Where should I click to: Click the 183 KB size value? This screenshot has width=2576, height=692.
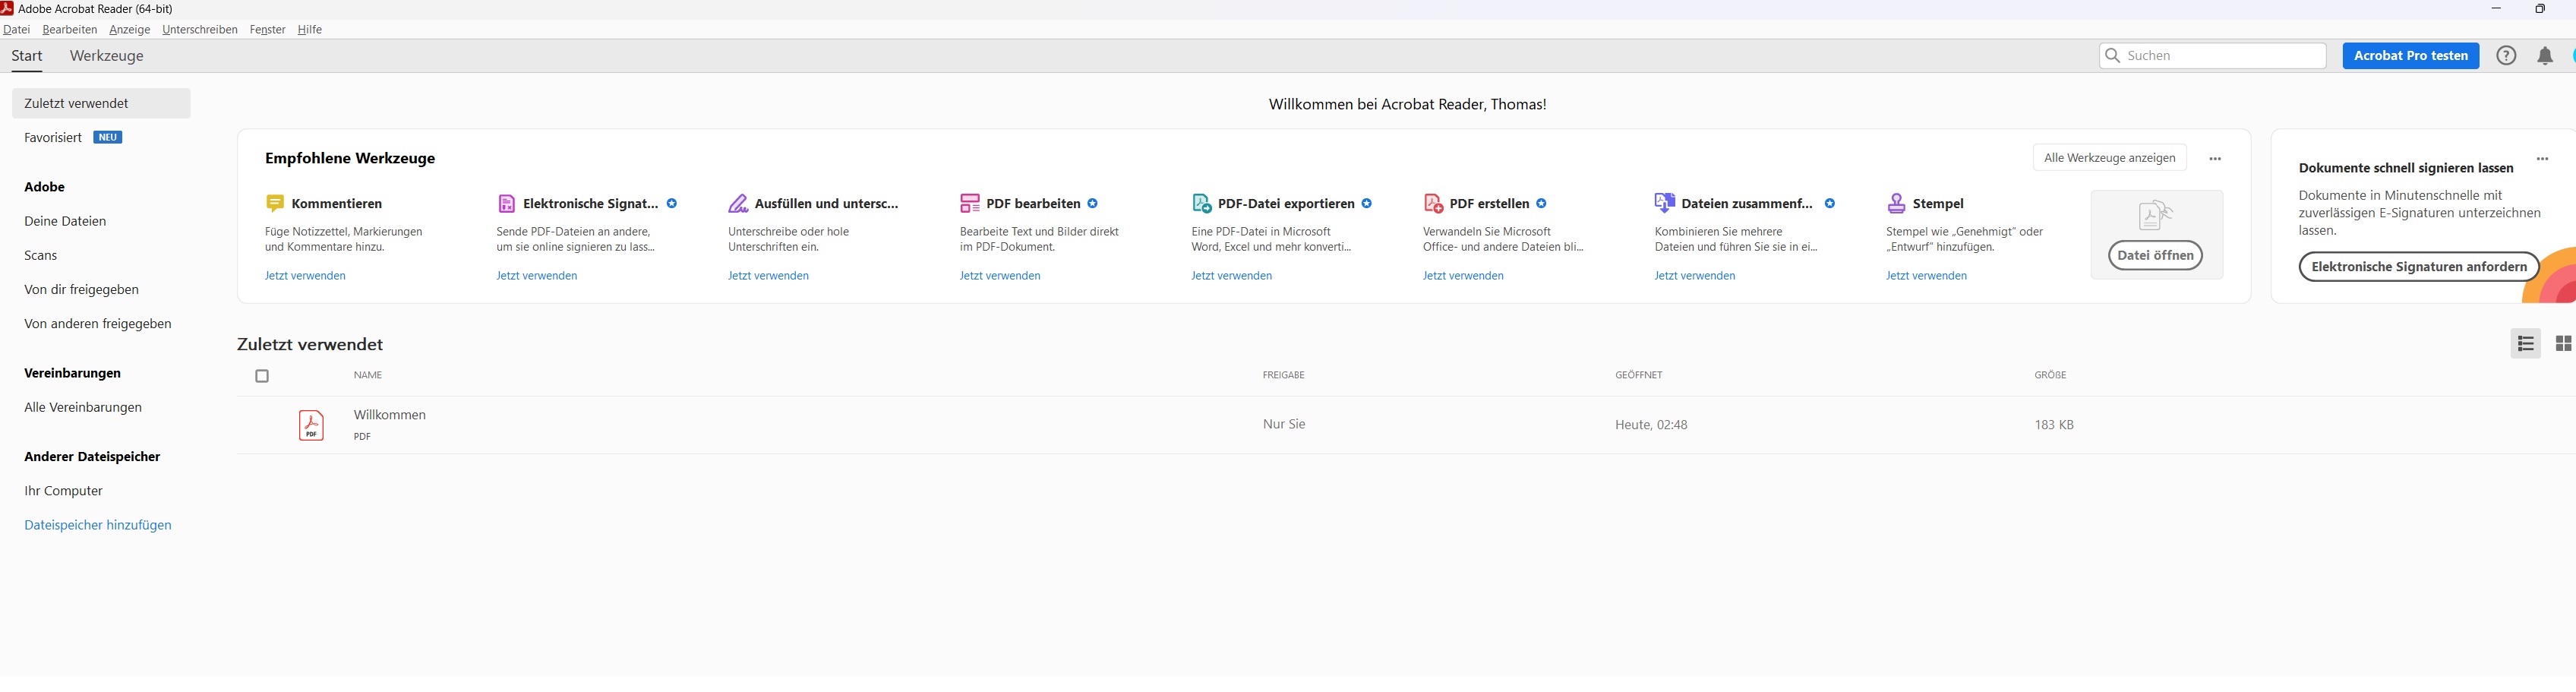click(x=2054, y=425)
